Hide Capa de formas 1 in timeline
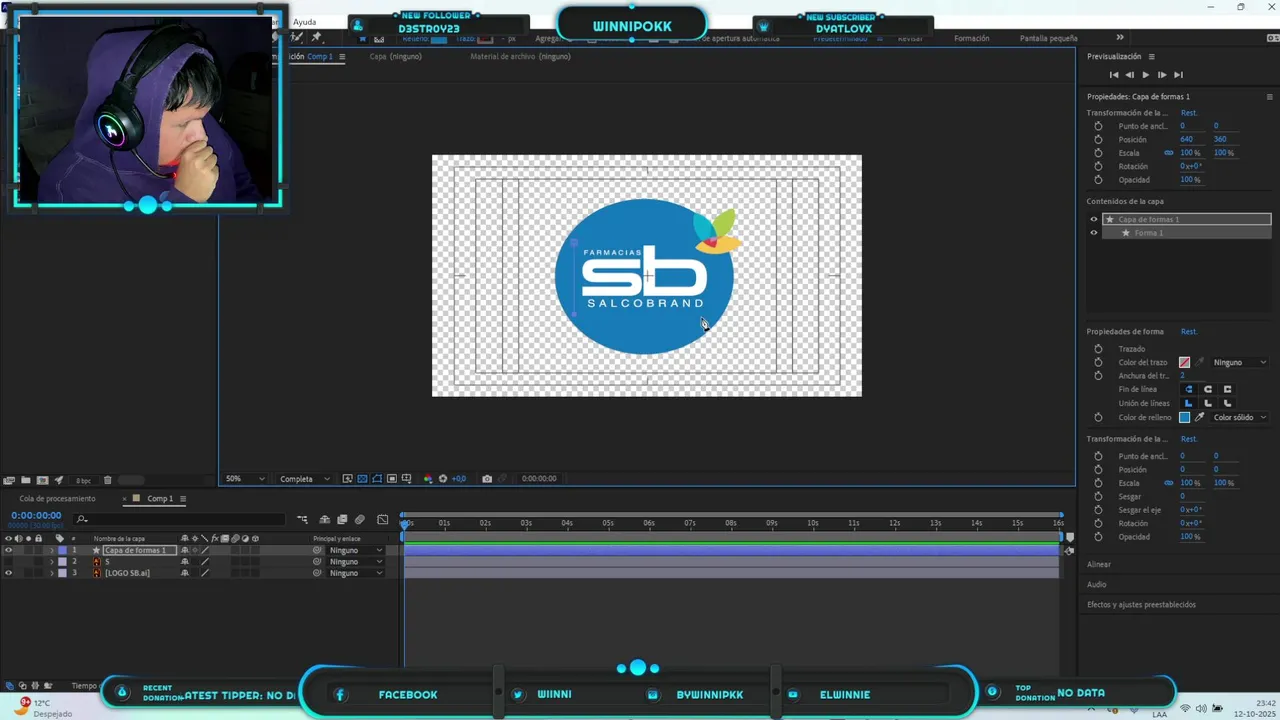1280x720 pixels. point(9,551)
